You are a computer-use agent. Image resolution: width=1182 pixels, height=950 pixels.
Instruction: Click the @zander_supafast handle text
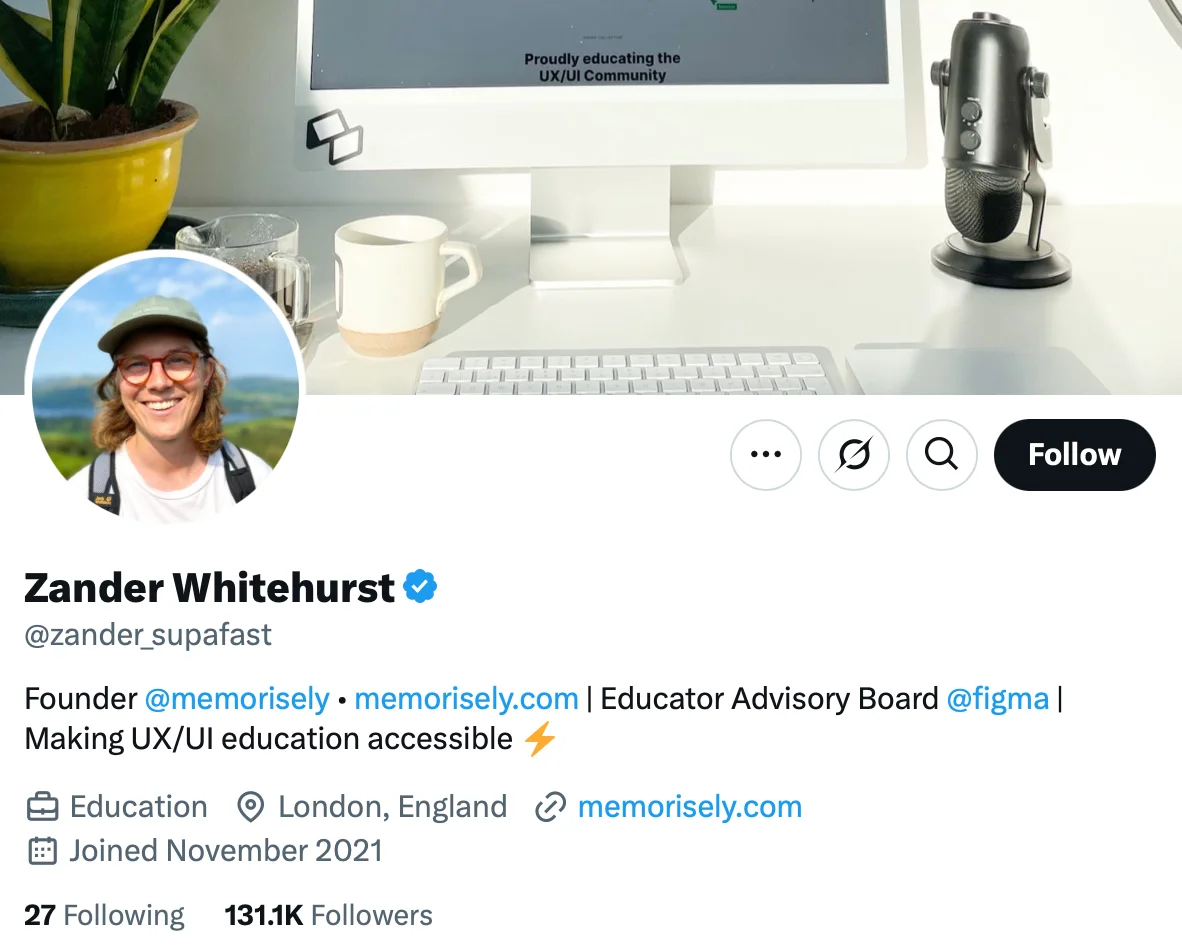point(148,635)
